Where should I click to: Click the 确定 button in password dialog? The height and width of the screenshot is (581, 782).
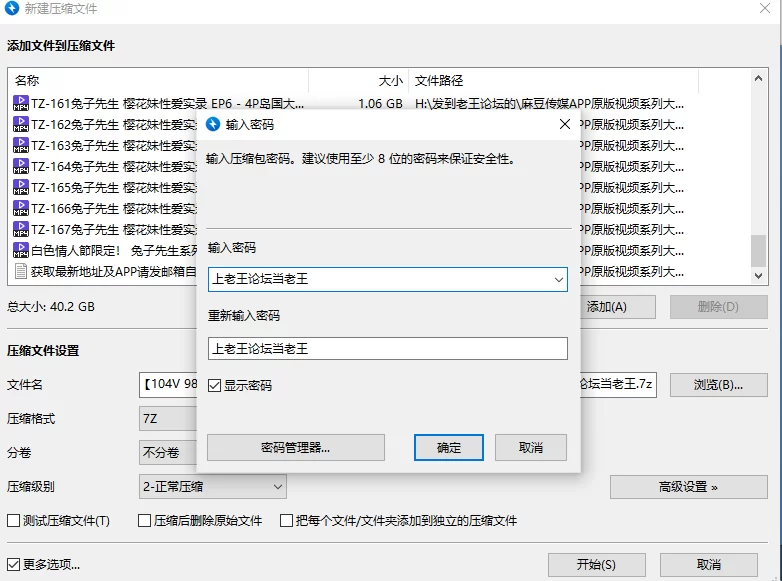coord(448,447)
